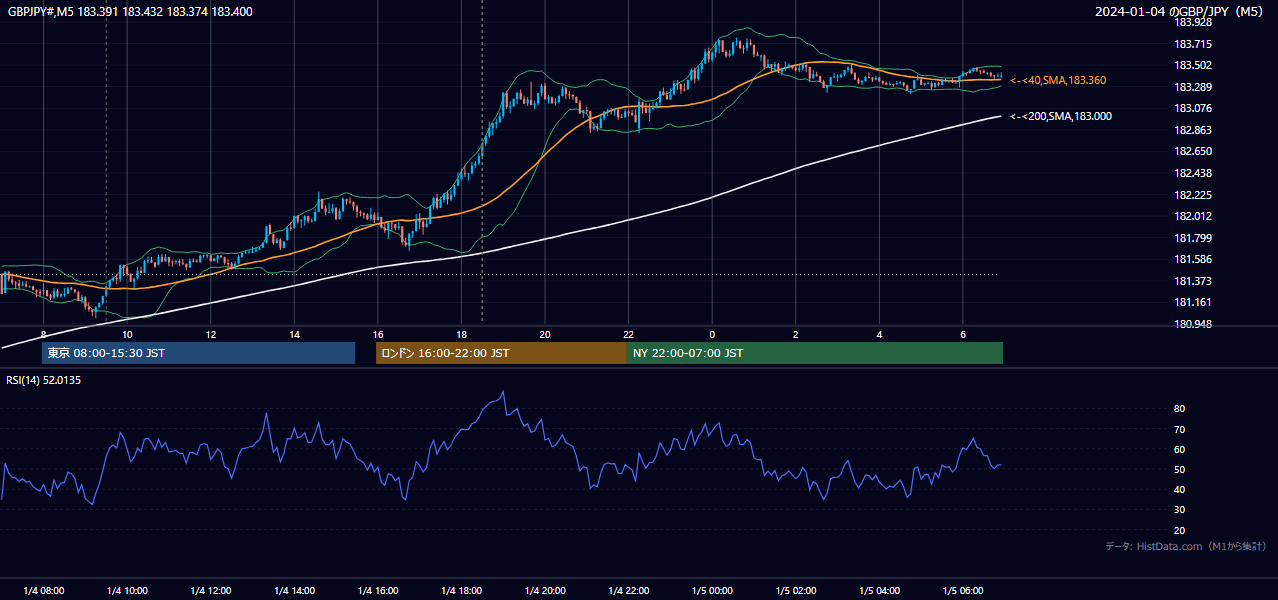Select the 東京 08:00-15:30 JST session bar

point(198,353)
